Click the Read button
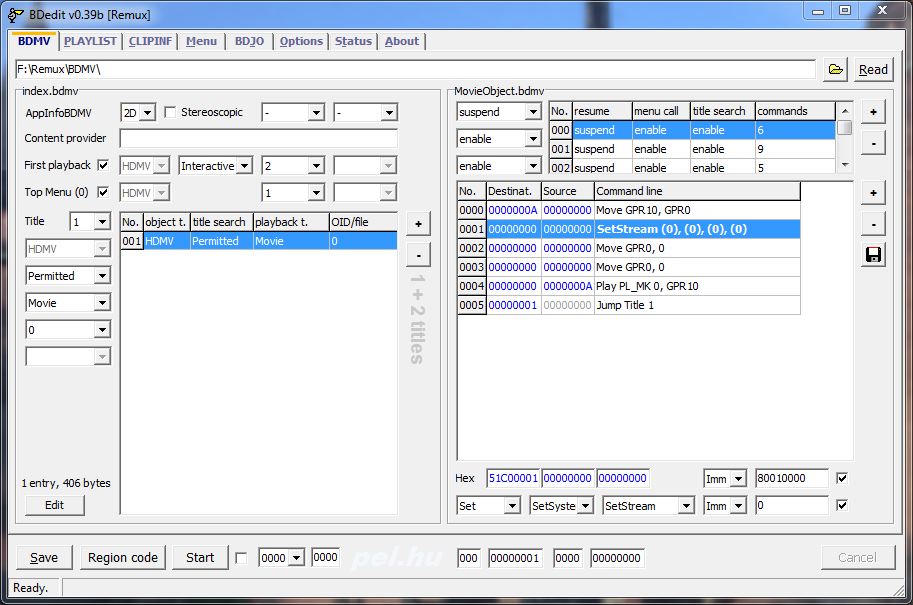Screen dimensions: 913x605 (x=873, y=70)
